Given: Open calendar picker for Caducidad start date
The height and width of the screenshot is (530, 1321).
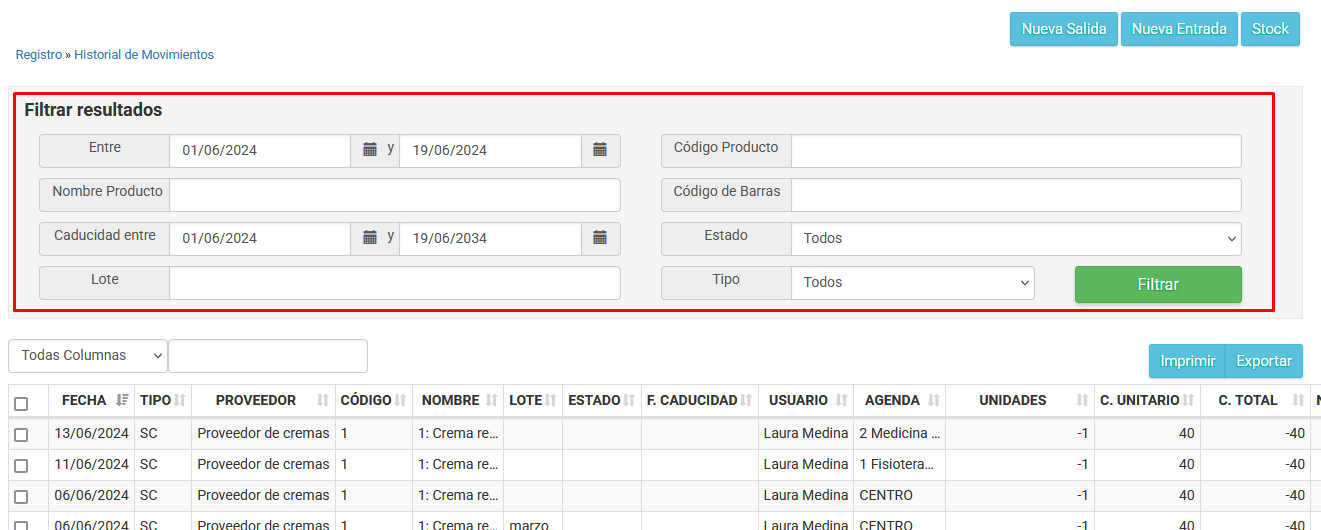Looking at the screenshot, I should 369,238.
